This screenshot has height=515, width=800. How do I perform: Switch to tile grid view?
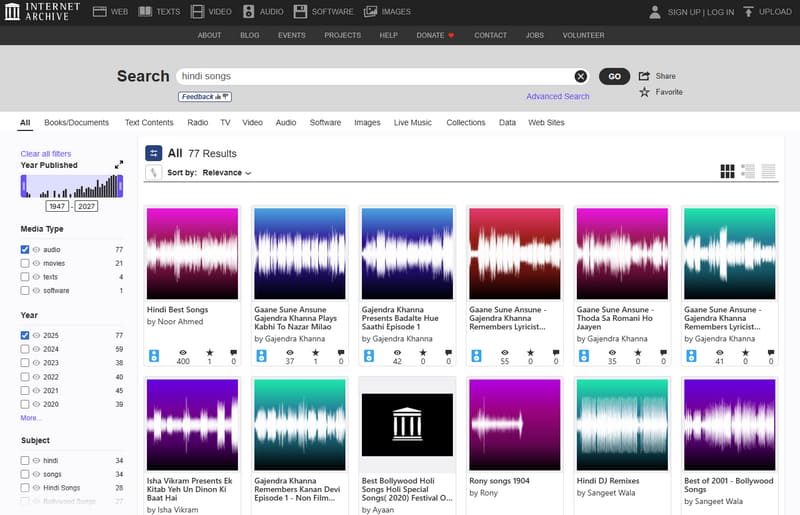(727, 171)
